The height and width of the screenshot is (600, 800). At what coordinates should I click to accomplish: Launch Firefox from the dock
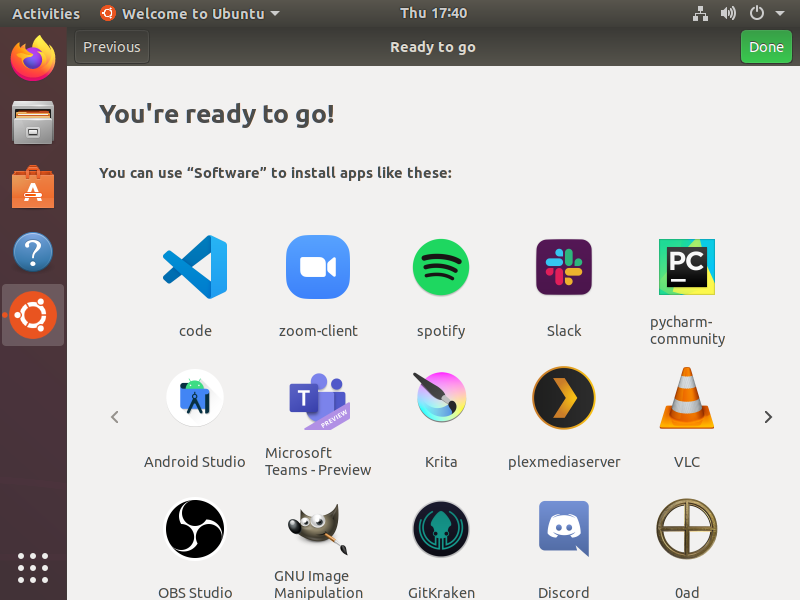(33, 58)
